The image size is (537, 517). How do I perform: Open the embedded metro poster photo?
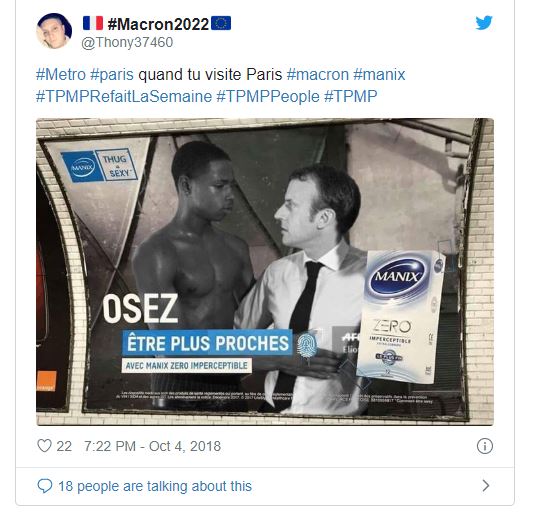[x=265, y=272]
